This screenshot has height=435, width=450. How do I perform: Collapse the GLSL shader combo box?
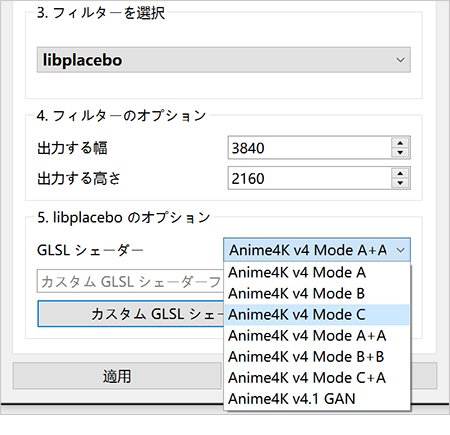317,250
